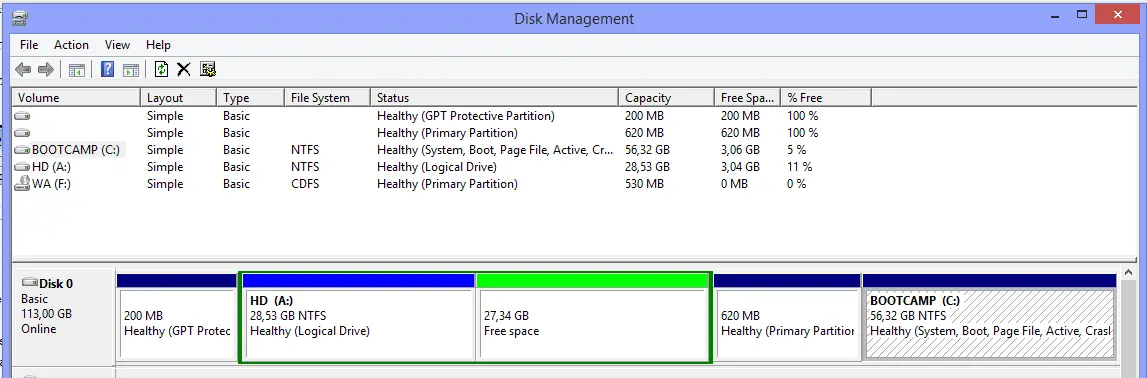Select the drive icon of the 200 MB volume row
The width and height of the screenshot is (1147, 378).
(x=23, y=116)
